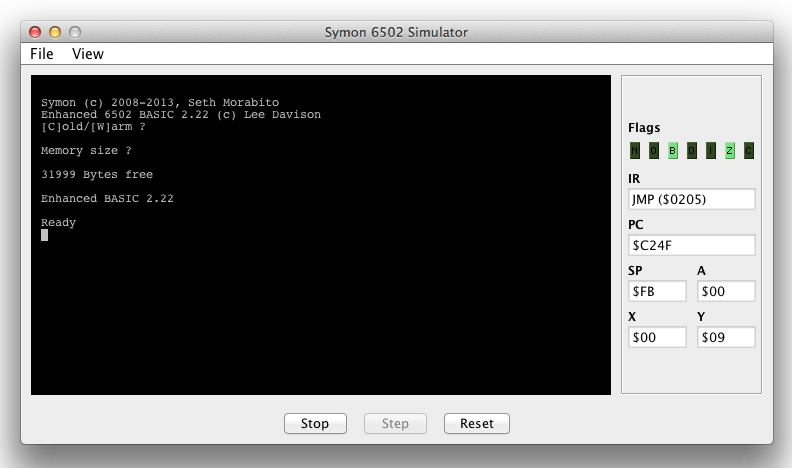The image size is (792, 468).
Task: Click the '31999 Bytes free' line
Action: pyautogui.click(x=97, y=175)
